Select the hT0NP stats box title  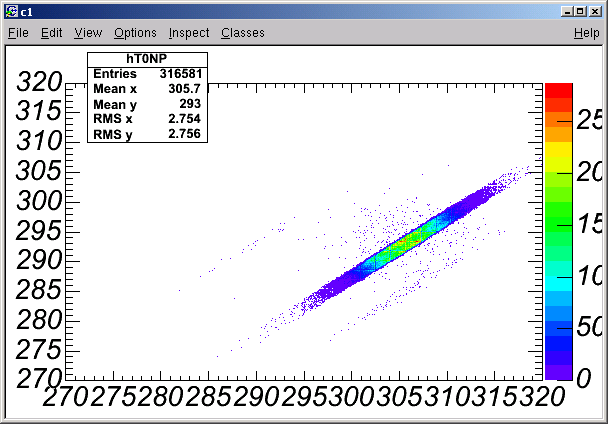(147, 59)
